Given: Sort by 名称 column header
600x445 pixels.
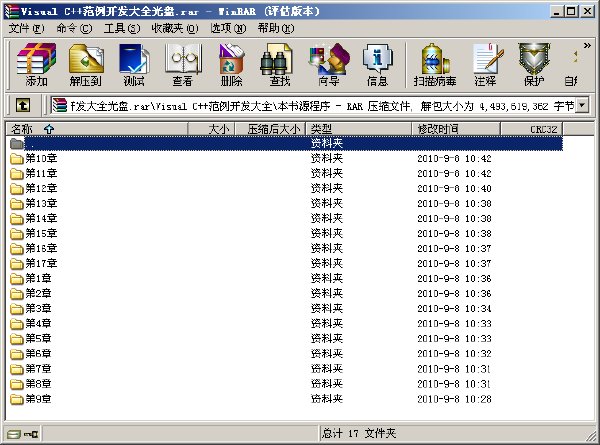Looking at the screenshot, I should tap(96, 129).
